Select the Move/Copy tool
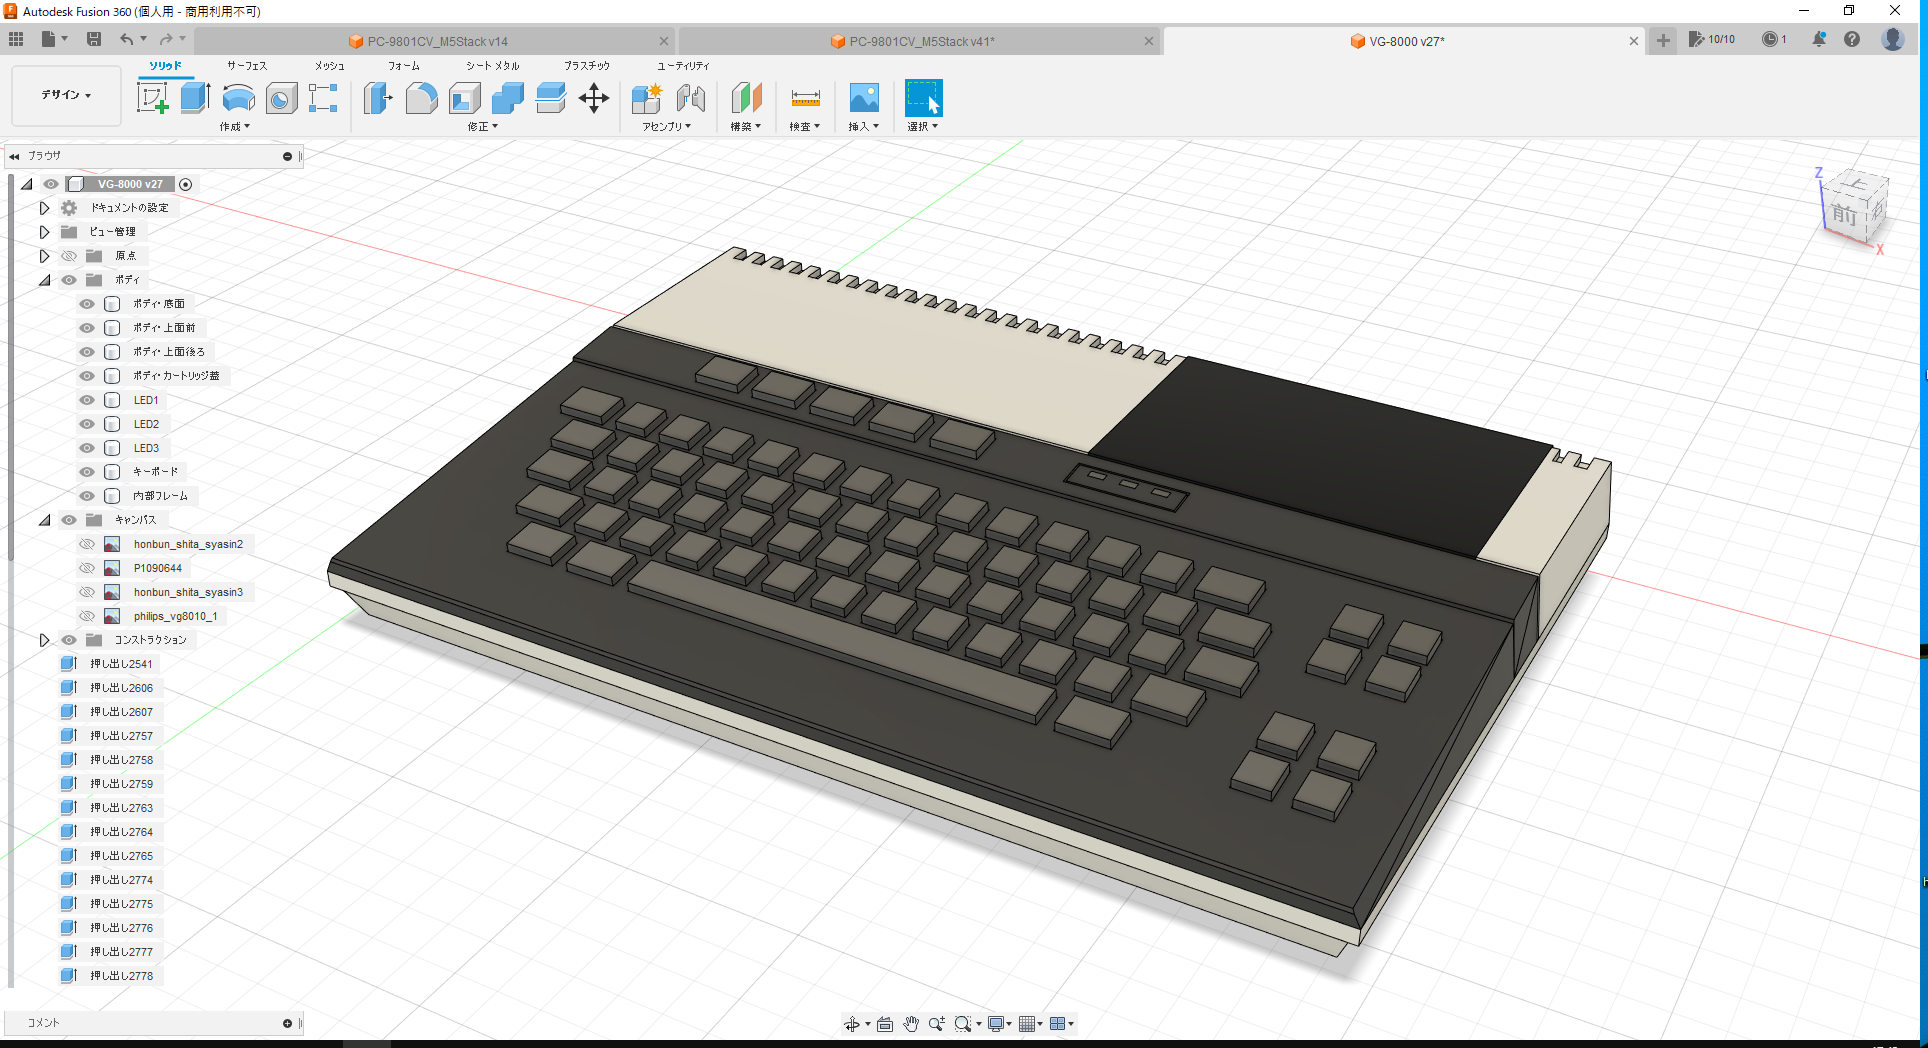 click(594, 98)
